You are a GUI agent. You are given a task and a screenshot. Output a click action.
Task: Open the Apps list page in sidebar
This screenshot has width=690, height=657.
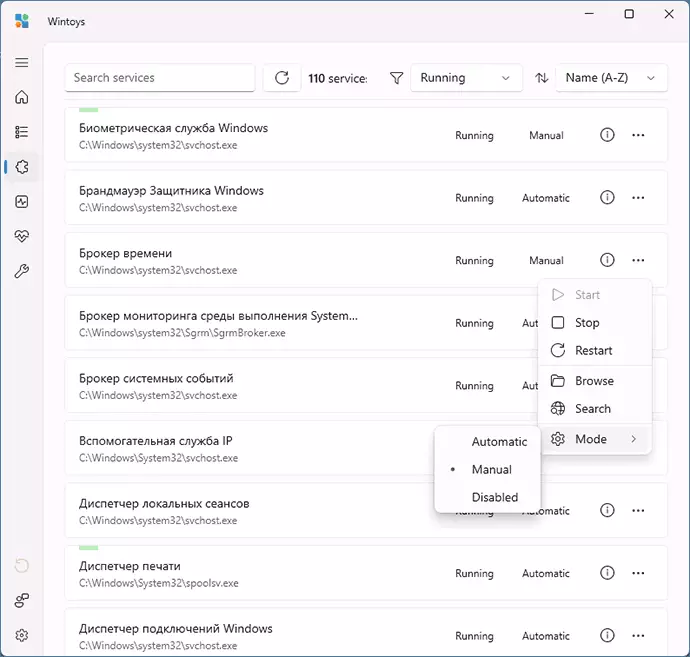pyautogui.click(x=22, y=132)
